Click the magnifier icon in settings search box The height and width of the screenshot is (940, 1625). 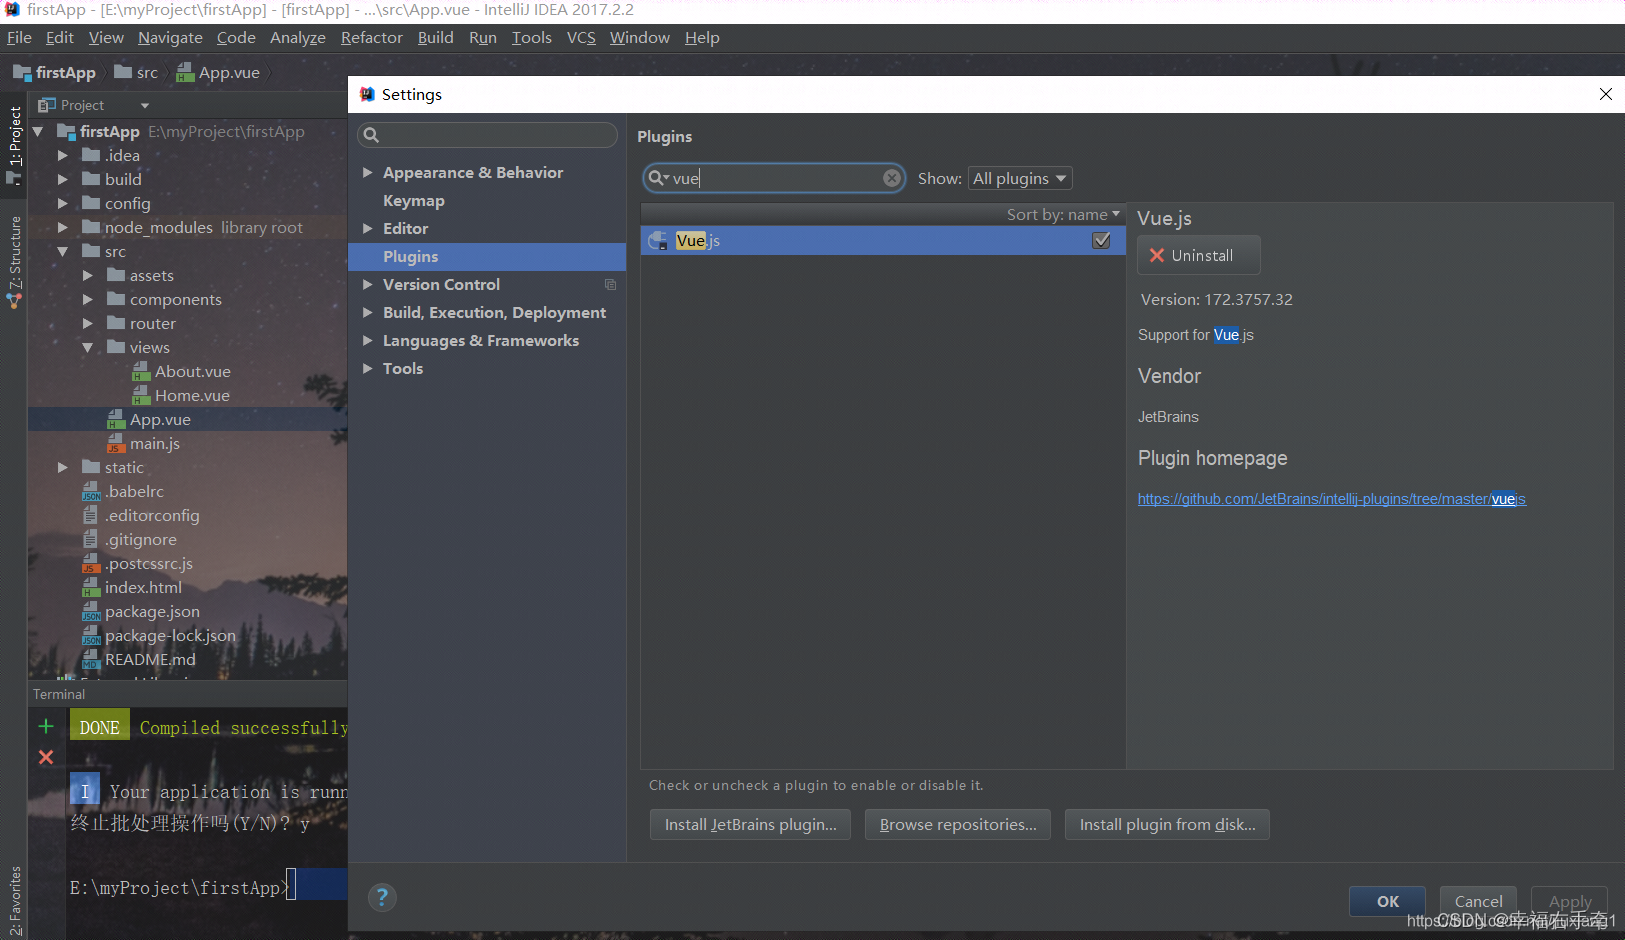point(371,135)
